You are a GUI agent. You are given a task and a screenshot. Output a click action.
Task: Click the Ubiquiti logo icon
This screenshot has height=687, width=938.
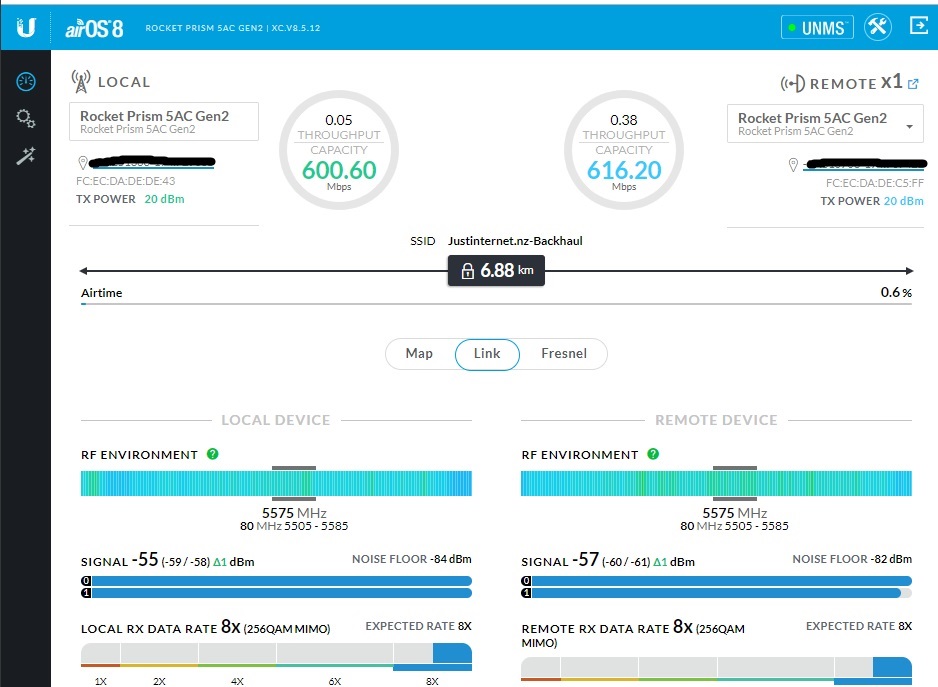tap(26, 27)
